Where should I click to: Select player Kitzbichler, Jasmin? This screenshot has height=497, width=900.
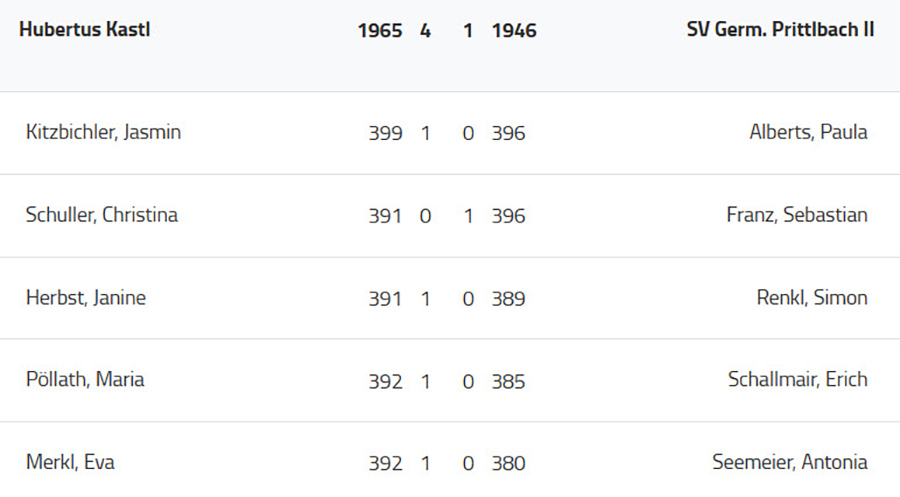[x=103, y=132]
